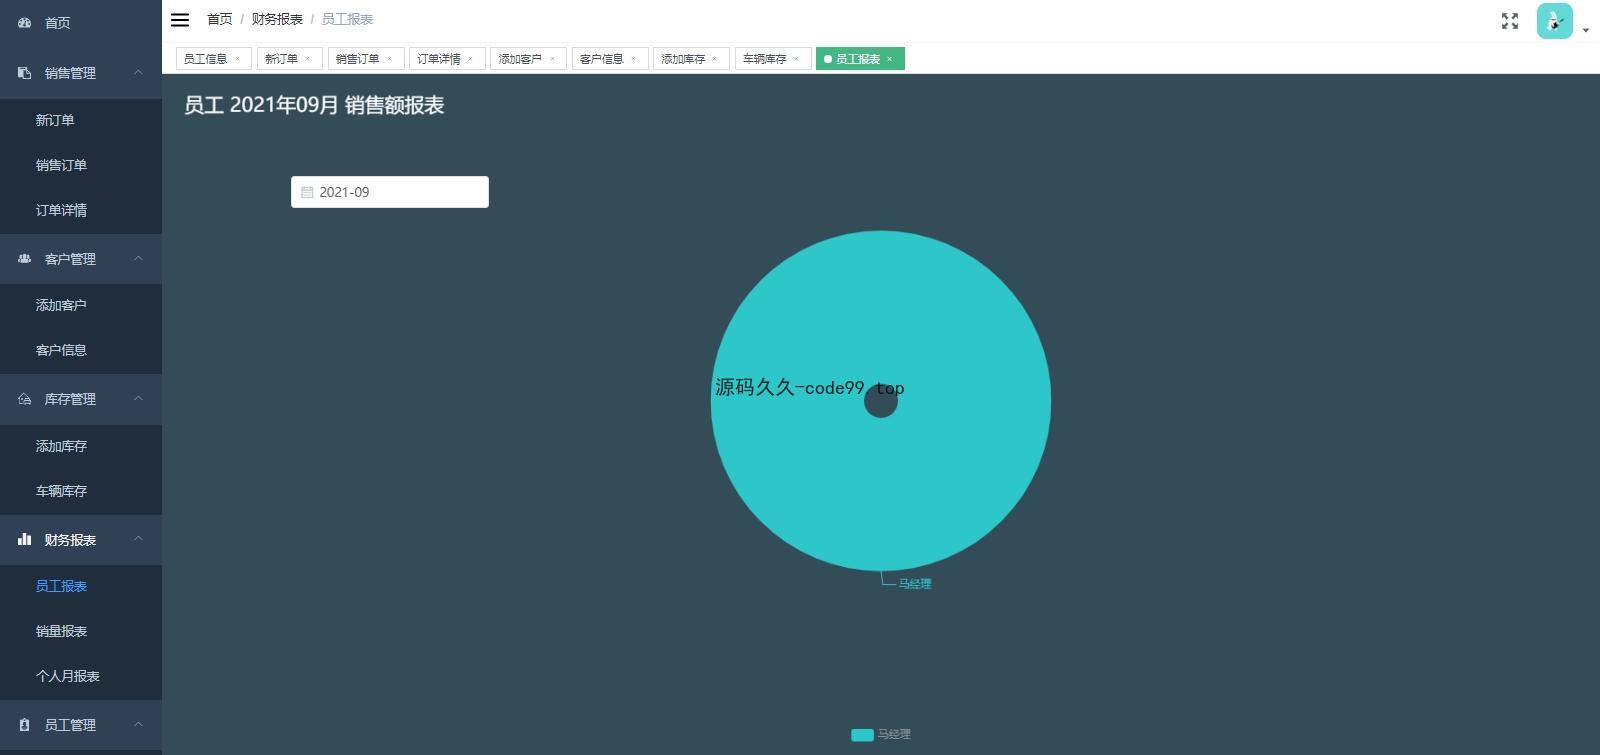This screenshot has height=755, width=1600.
Task: Click the 员工管理 badge icon
Action: [x=25, y=725]
